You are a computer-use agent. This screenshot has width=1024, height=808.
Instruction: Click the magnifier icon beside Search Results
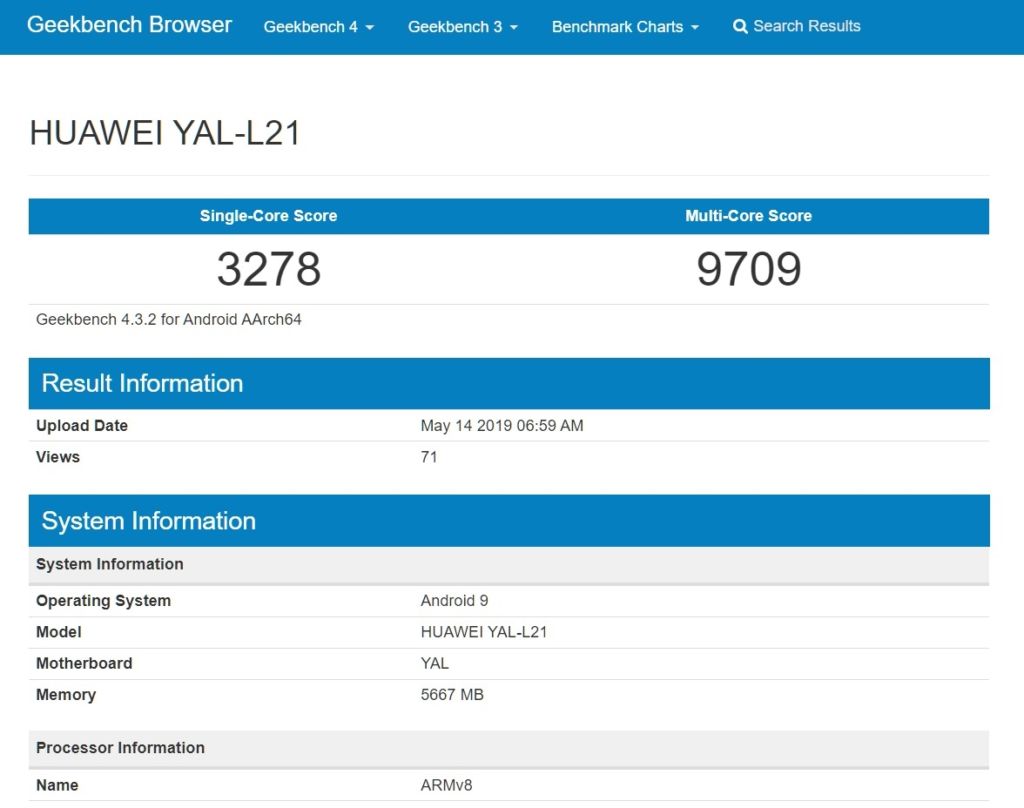(740, 27)
